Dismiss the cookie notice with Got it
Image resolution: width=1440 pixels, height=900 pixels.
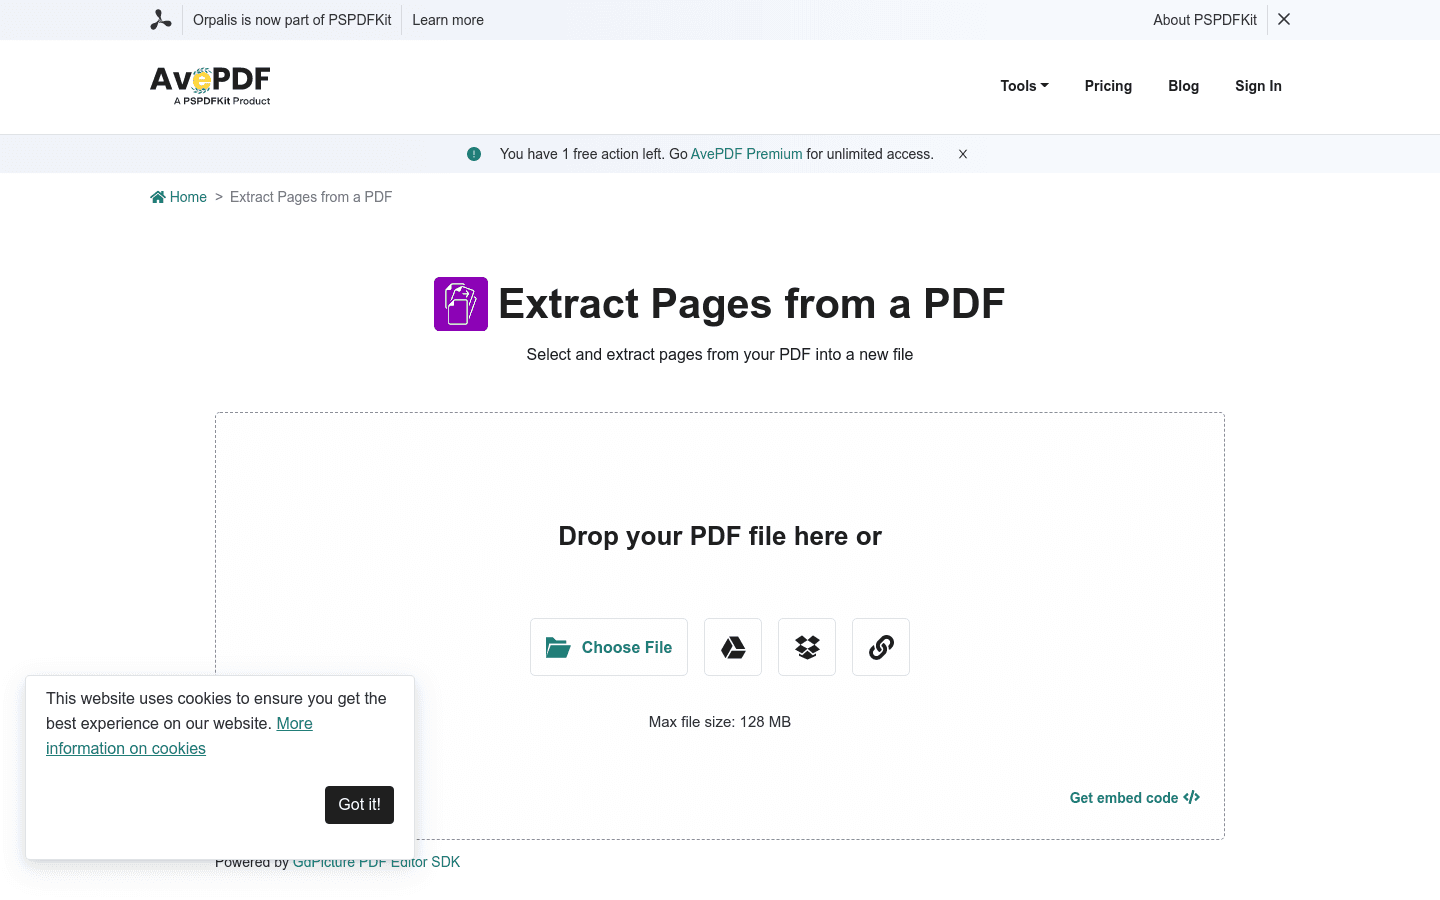(359, 804)
